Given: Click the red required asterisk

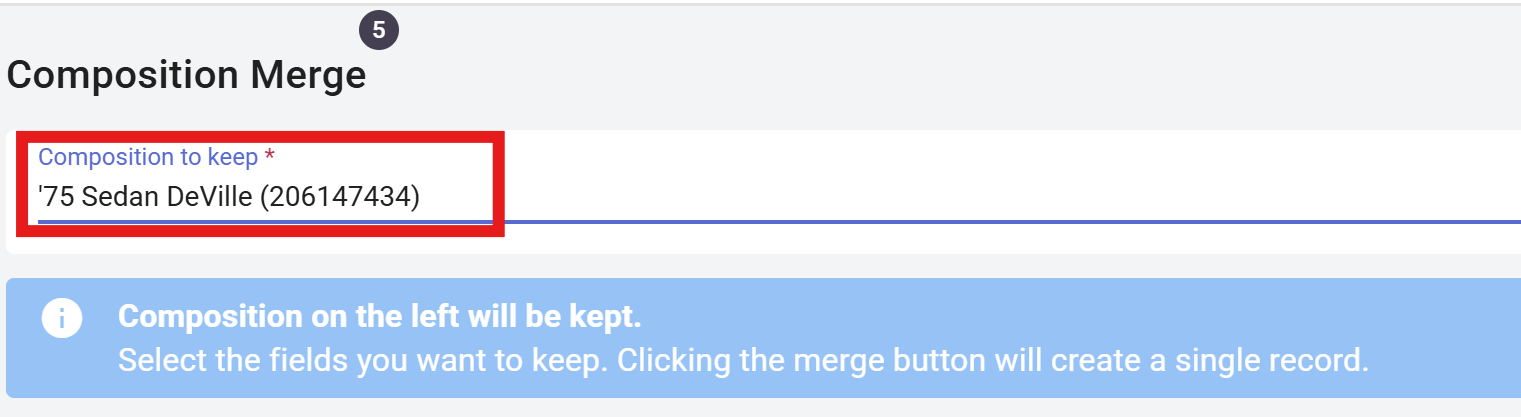Looking at the screenshot, I should click(269, 158).
